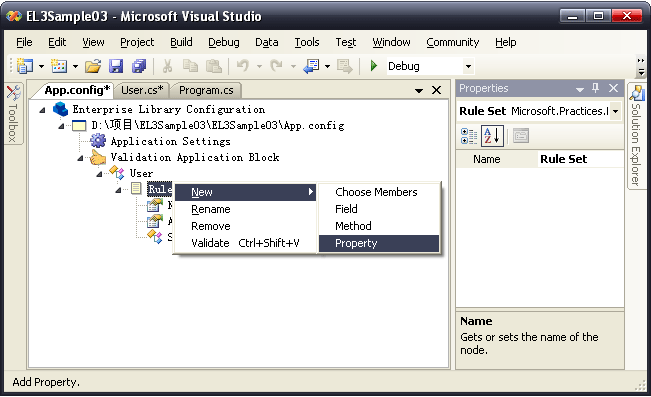Viewport: 651px width, 397px height.
Task: Click the Navigate Backward toolbar icon
Action: point(311,66)
